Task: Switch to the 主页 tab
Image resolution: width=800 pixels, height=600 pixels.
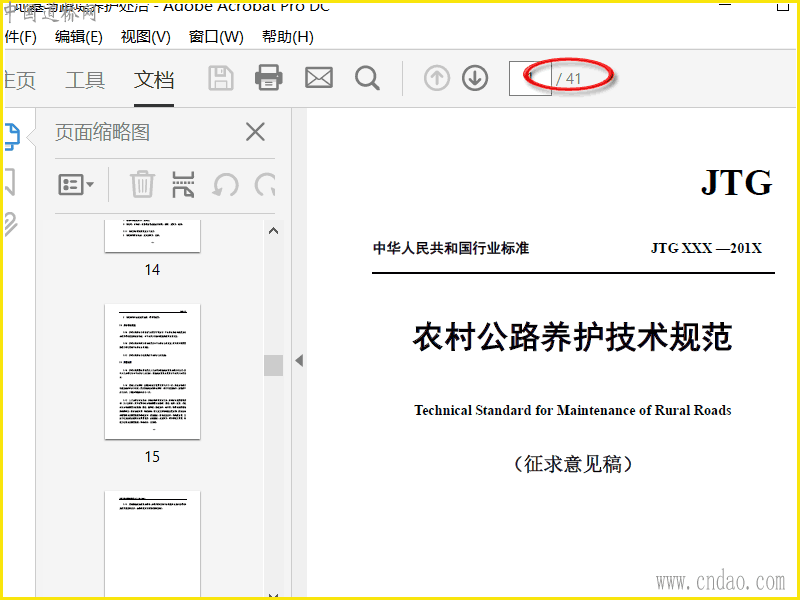Action: click(19, 80)
